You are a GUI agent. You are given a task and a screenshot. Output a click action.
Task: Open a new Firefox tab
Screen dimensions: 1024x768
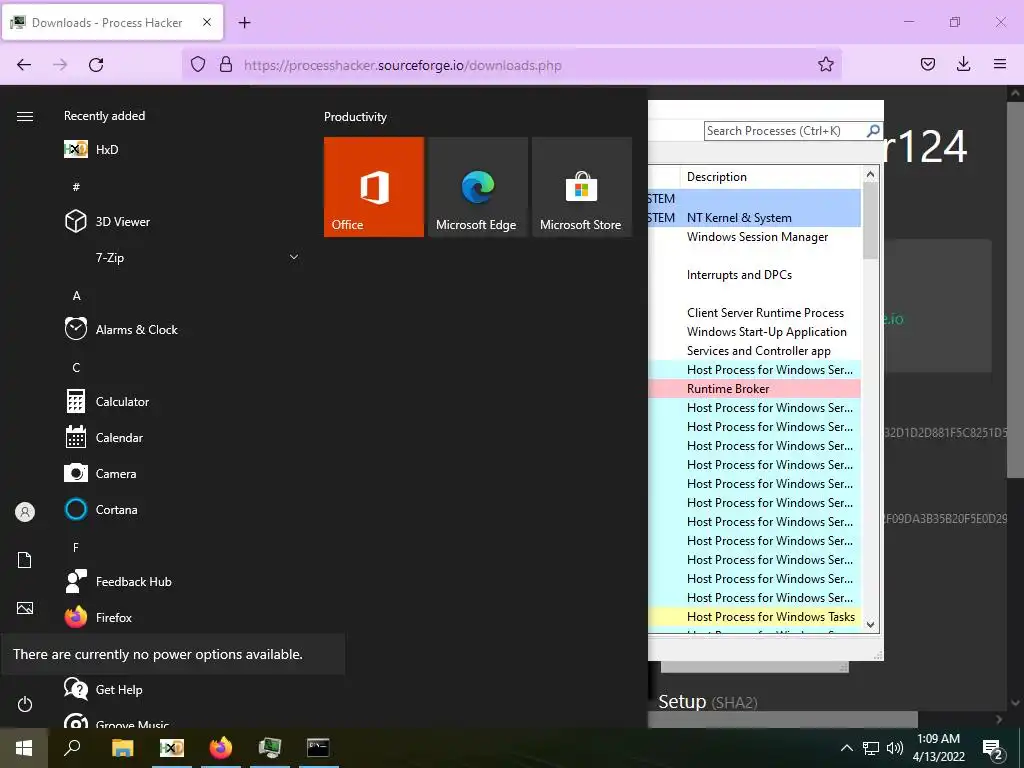click(x=244, y=23)
